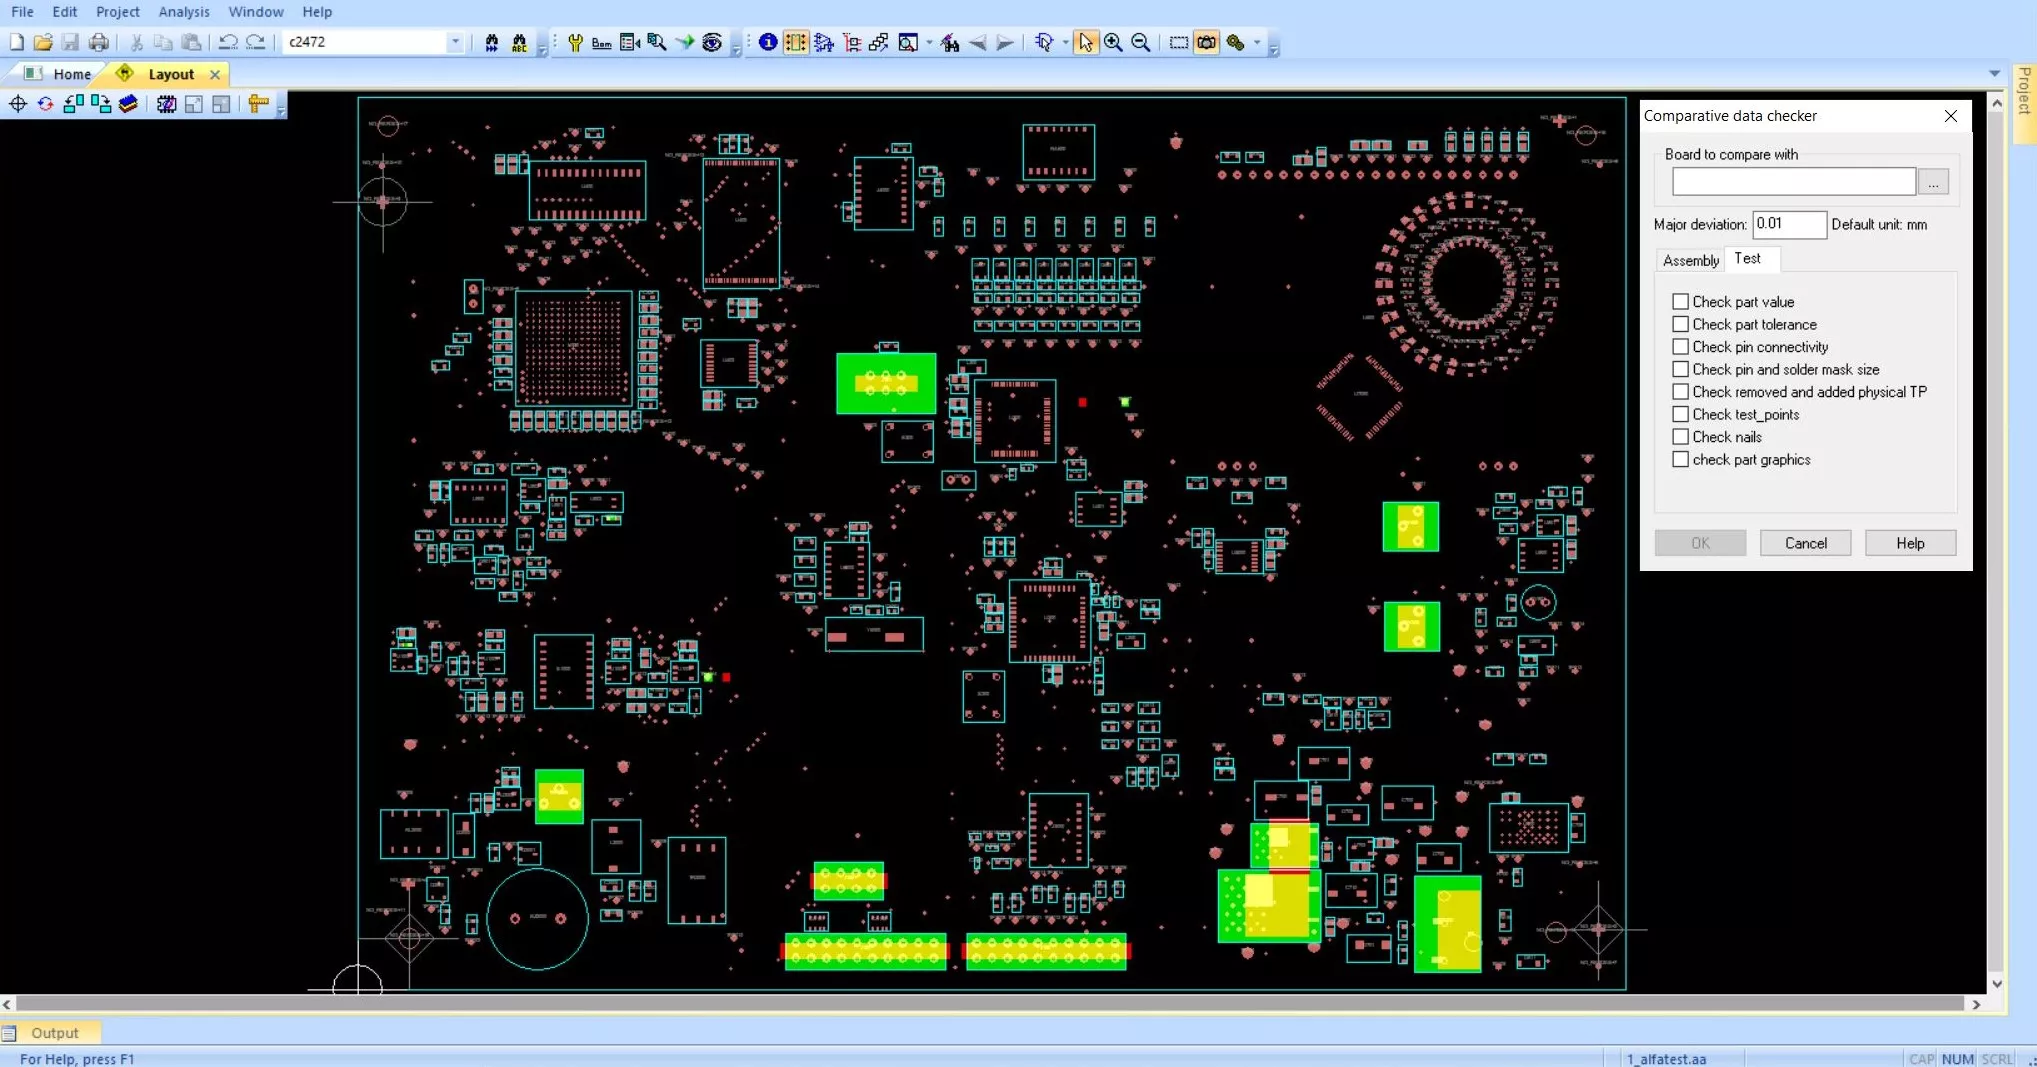Image resolution: width=2037 pixels, height=1067 pixels.
Task: Click the browse '...' button for board file
Action: [1933, 183]
